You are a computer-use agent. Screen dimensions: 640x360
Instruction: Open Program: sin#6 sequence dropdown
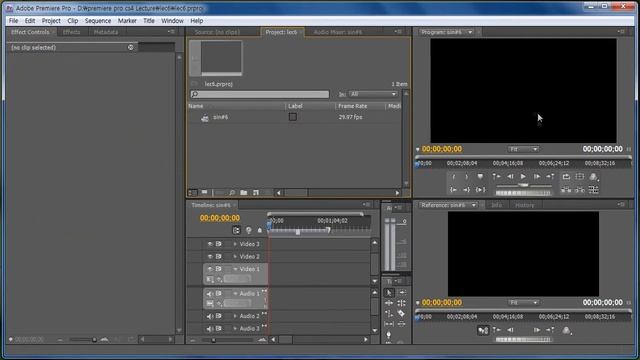tap(470, 32)
